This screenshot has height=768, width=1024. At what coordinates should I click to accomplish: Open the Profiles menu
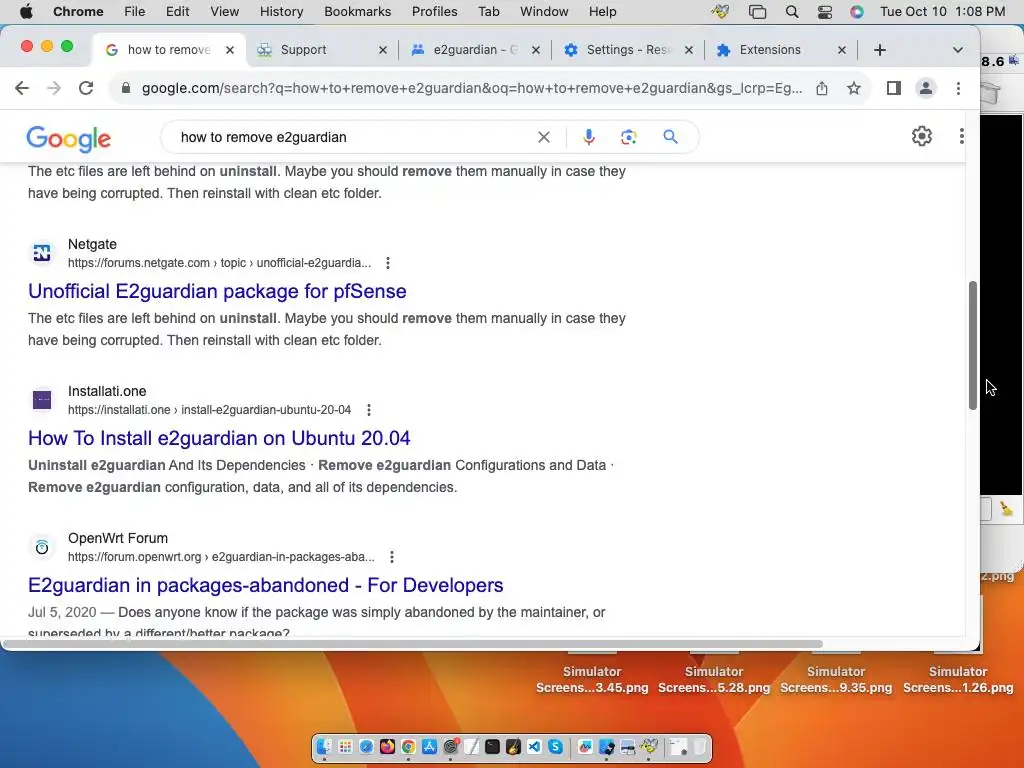click(434, 12)
